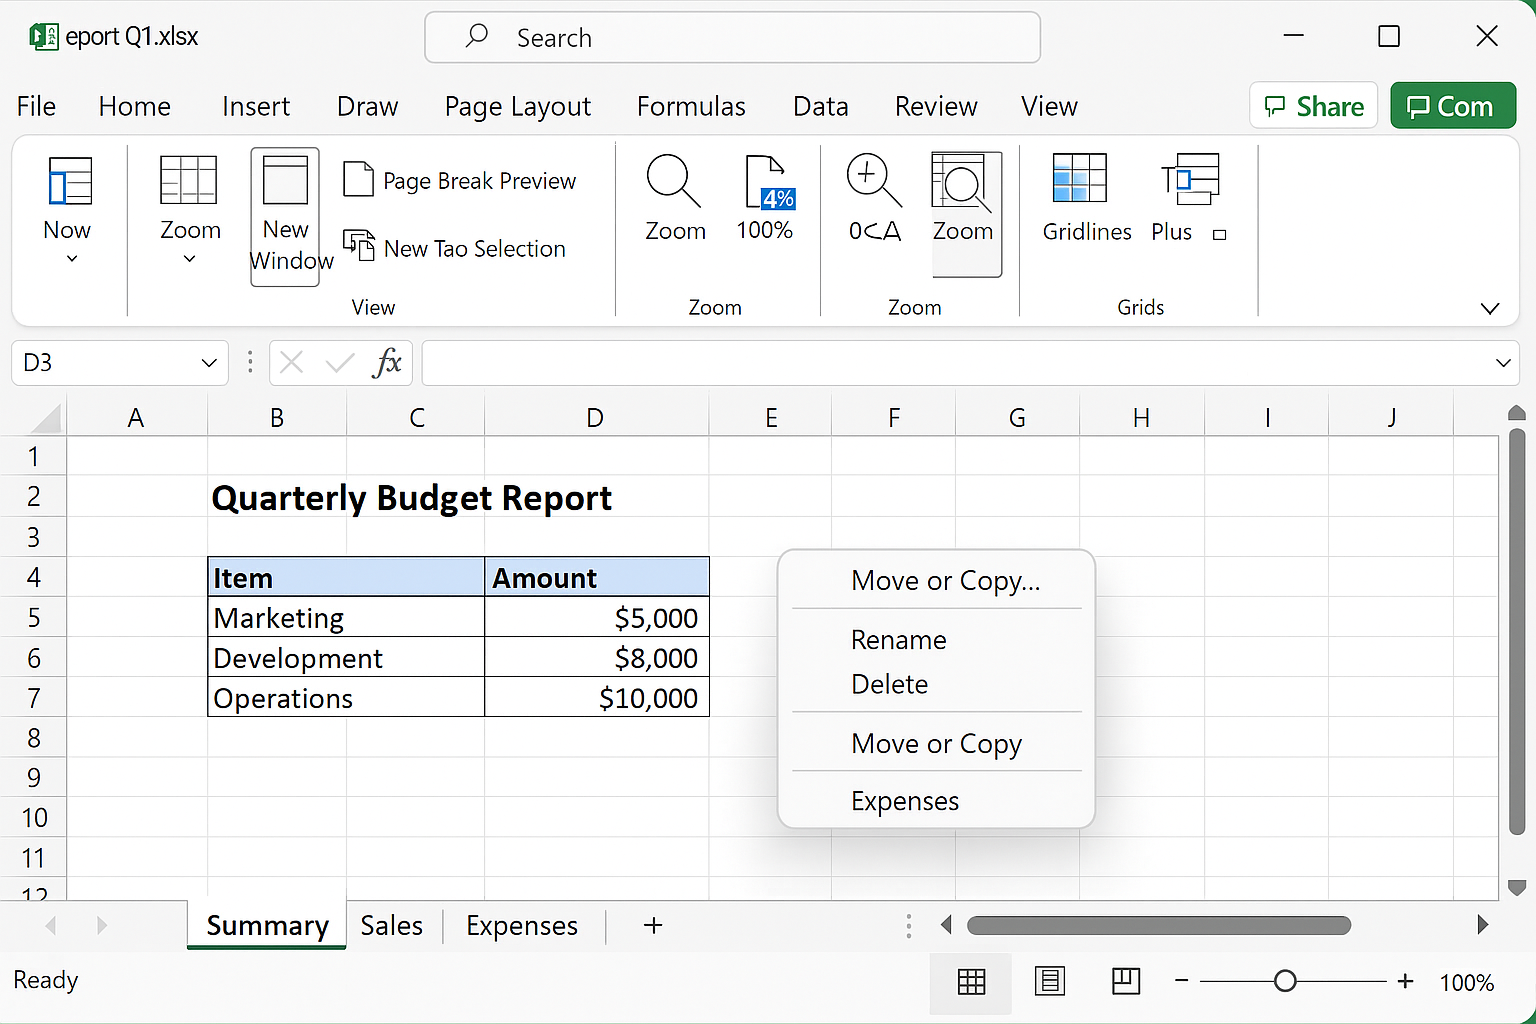Click the Zoom grid icon beside Now
This screenshot has width=1536, height=1024.
point(189,181)
